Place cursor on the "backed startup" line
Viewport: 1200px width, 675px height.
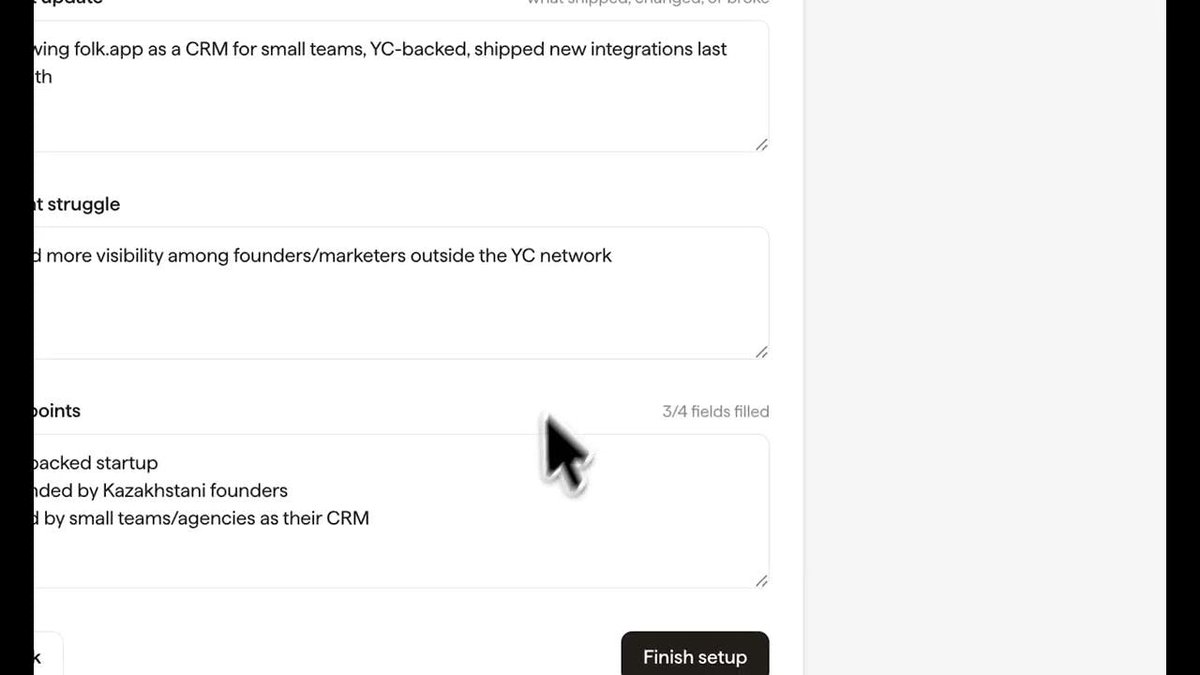96,463
